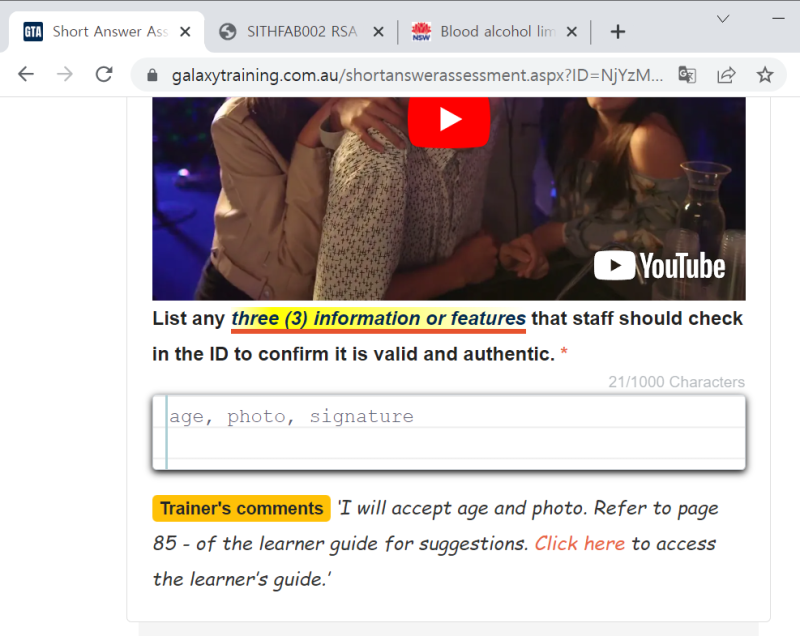Select the Short Answer Assessment tab
The width and height of the screenshot is (800, 636).
coord(106,32)
